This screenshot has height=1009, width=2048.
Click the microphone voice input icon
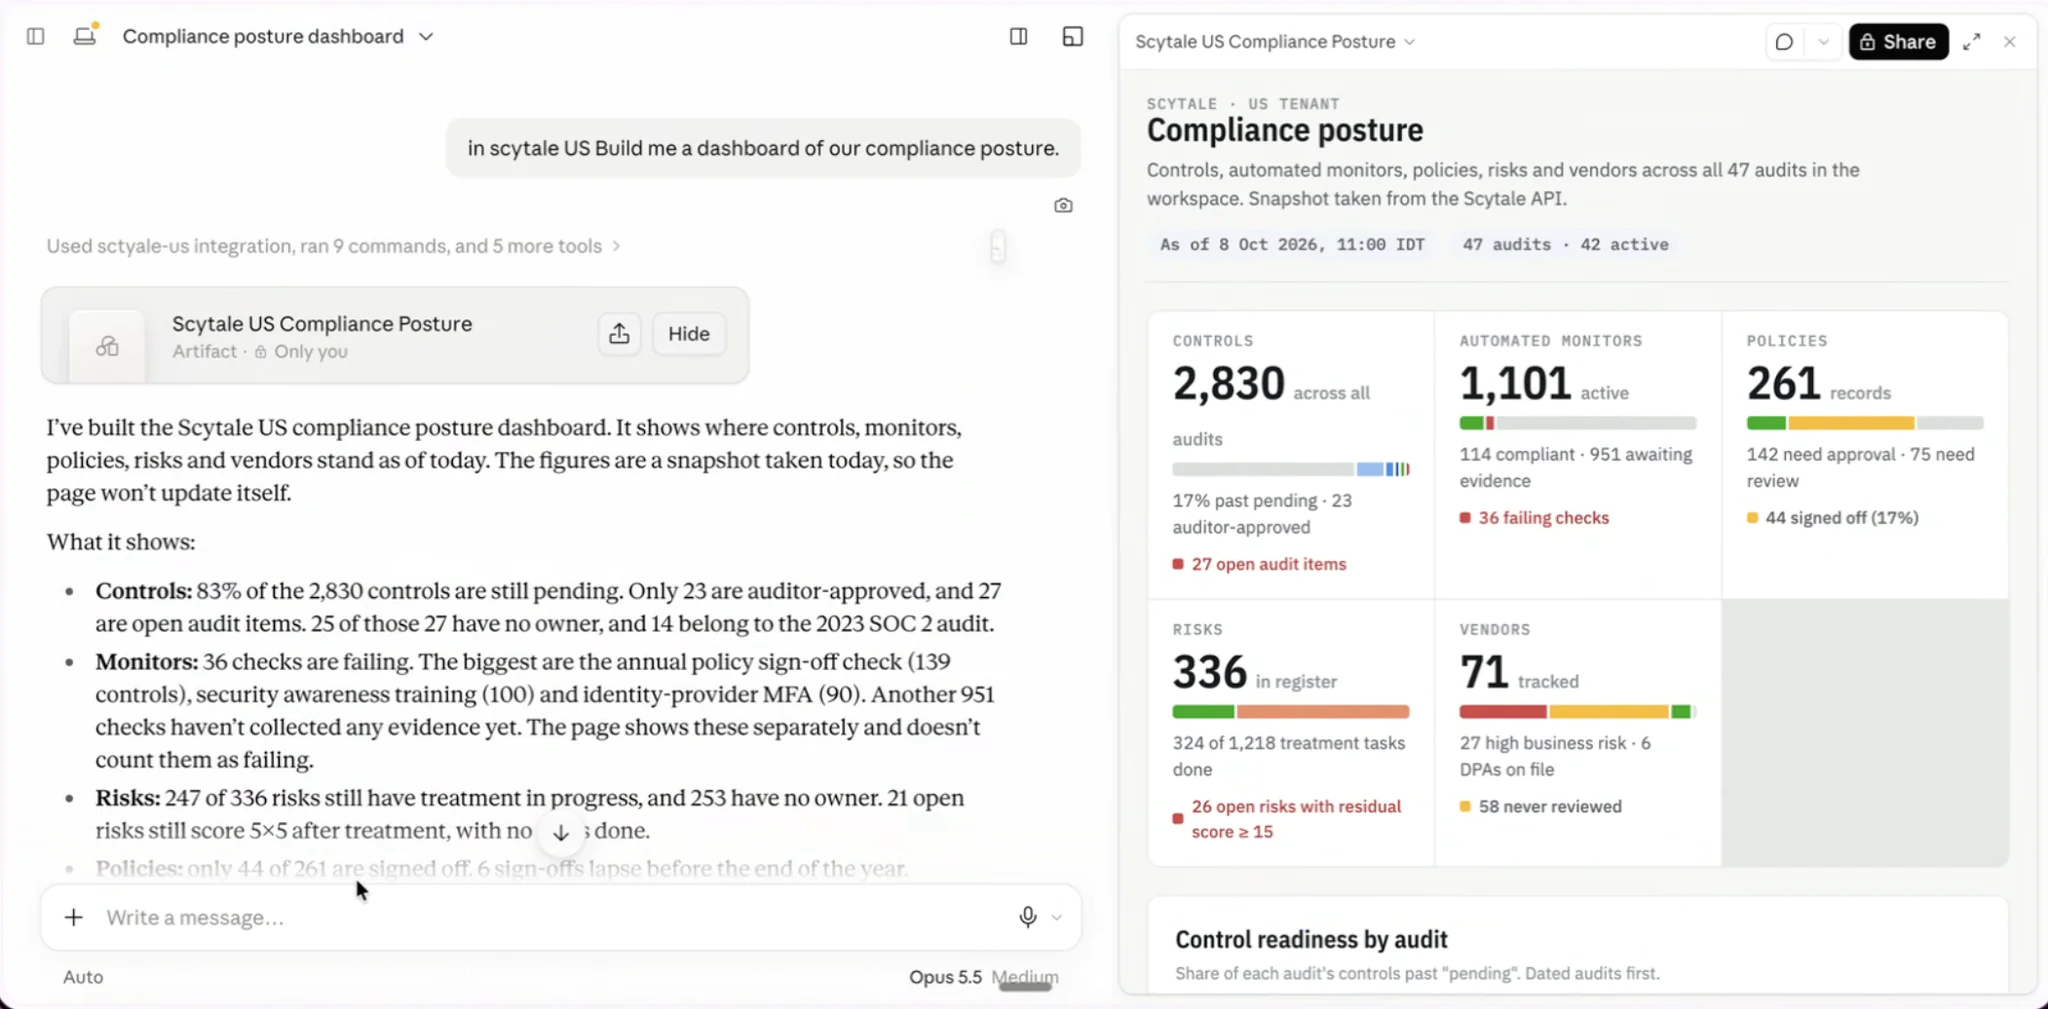[x=1027, y=917]
